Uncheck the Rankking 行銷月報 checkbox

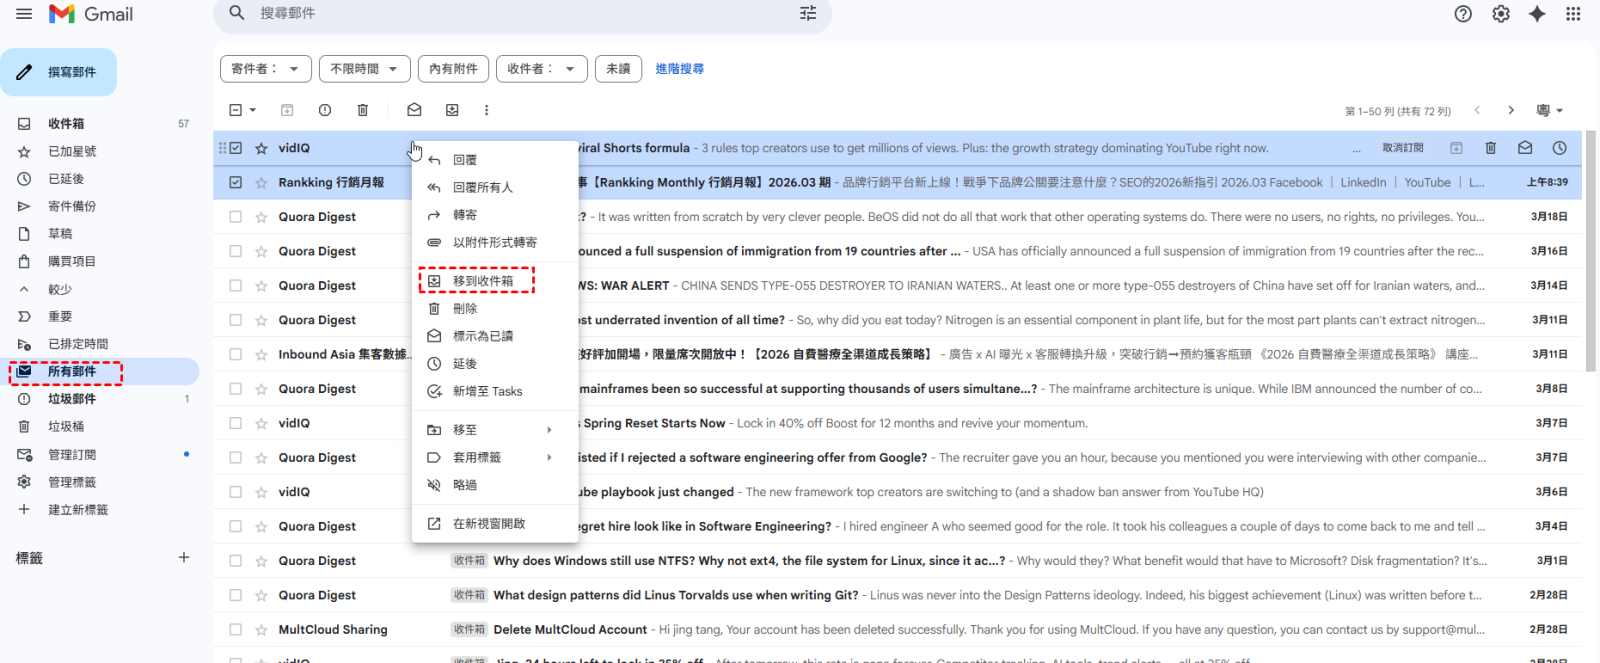[x=235, y=183]
